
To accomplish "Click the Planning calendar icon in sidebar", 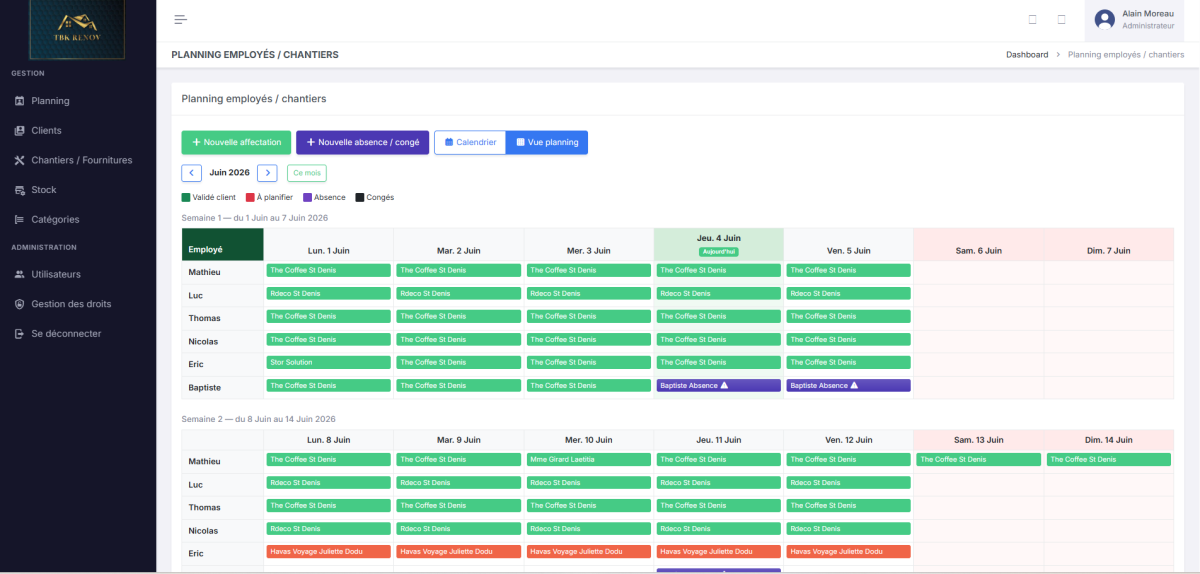I will click(20, 101).
